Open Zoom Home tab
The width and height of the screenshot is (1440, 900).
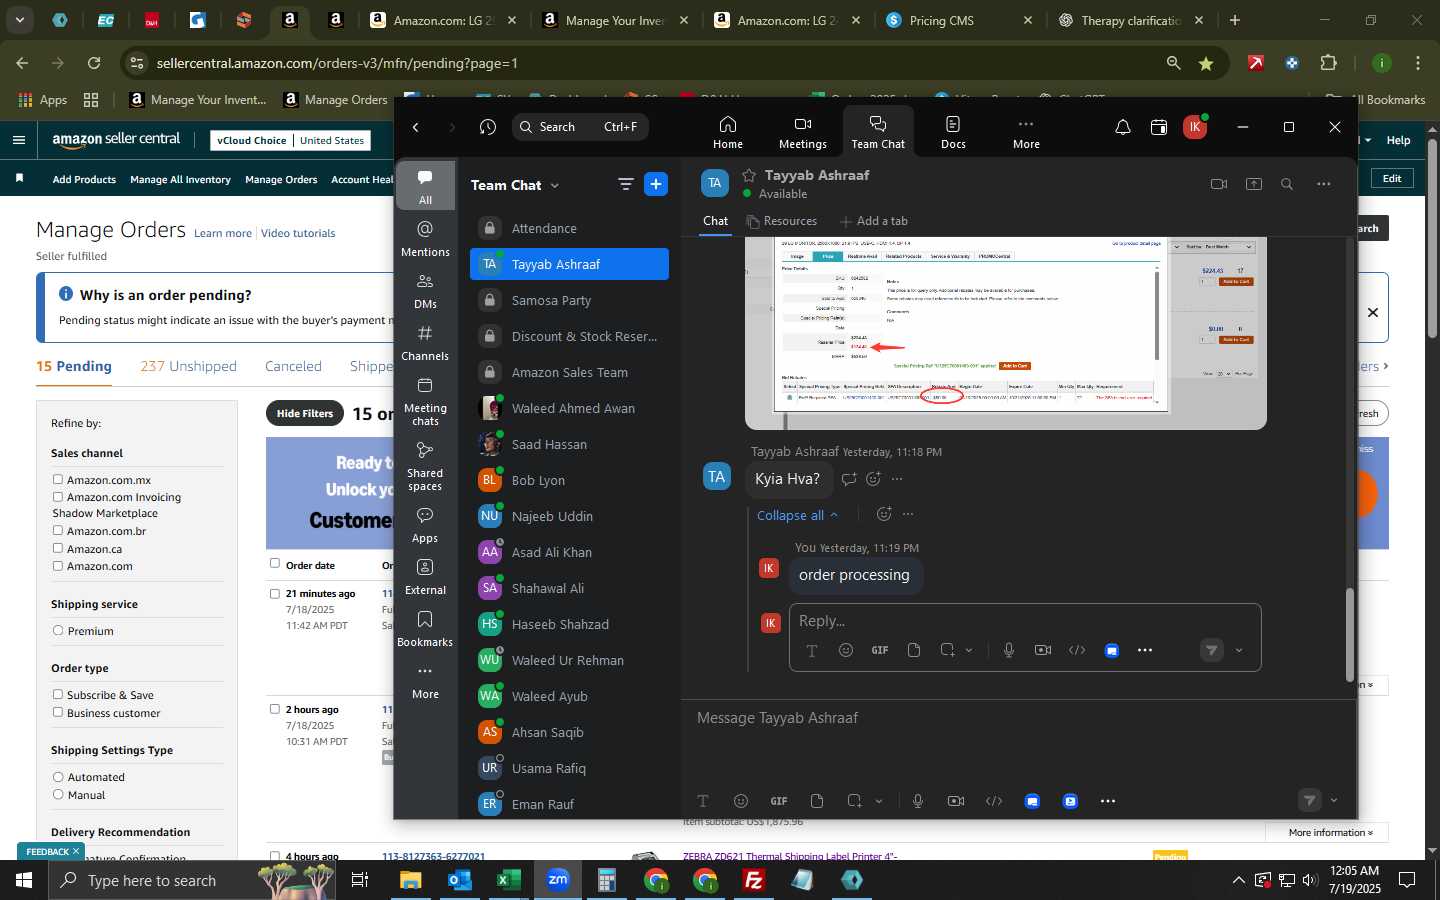pos(727,131)
